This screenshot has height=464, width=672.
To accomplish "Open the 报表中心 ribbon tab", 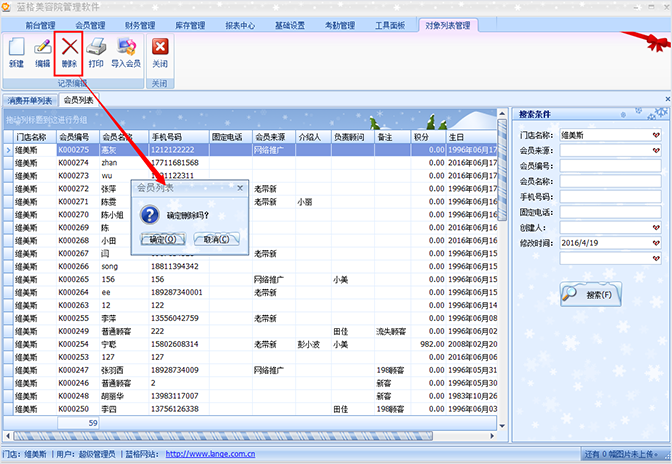I will [239, 24].
